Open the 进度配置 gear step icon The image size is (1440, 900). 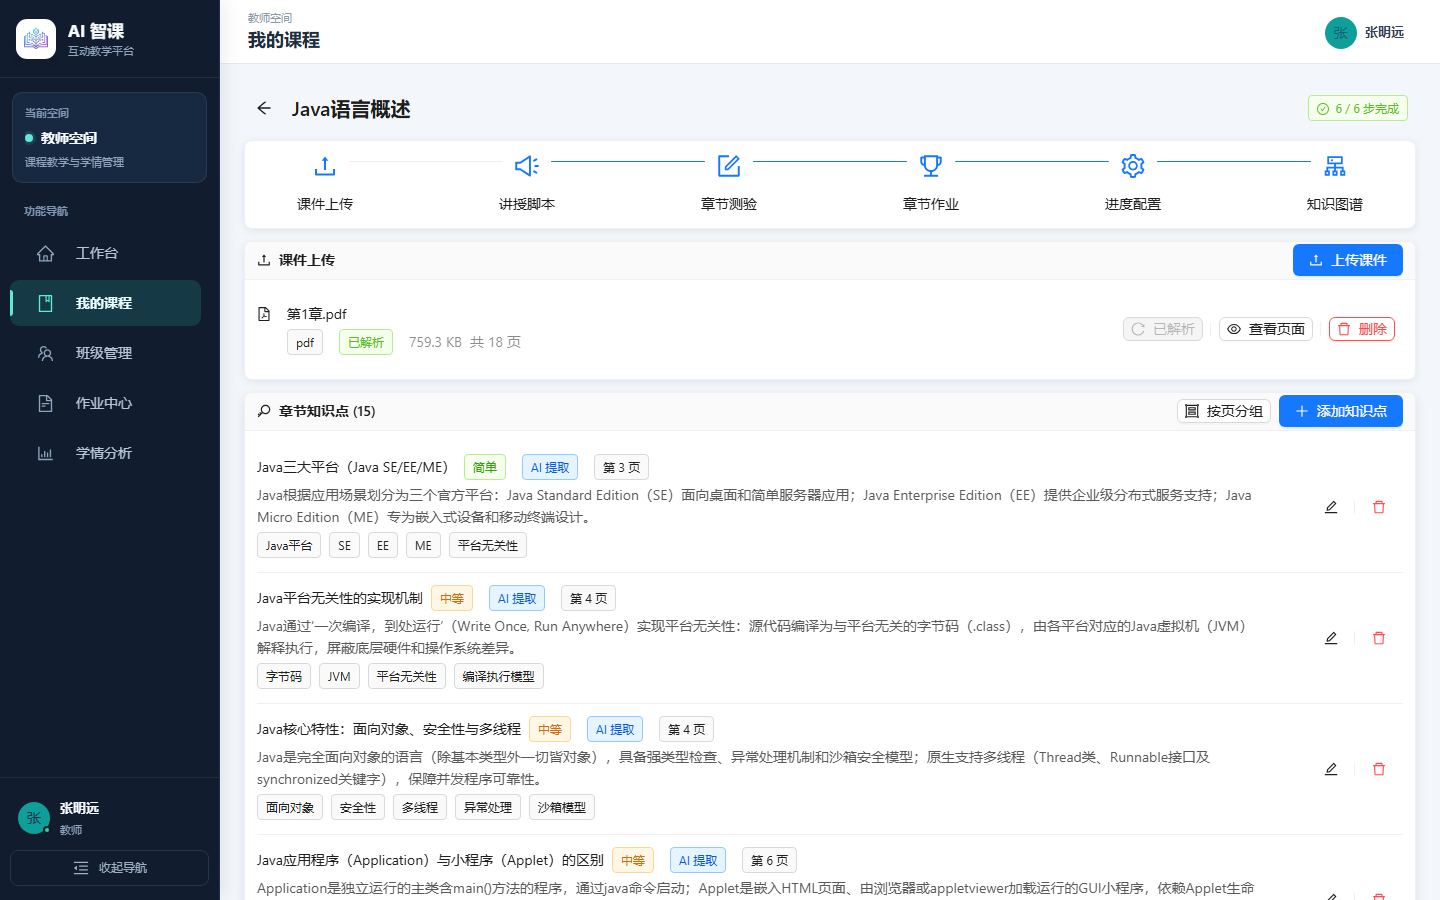point(1133,165)
